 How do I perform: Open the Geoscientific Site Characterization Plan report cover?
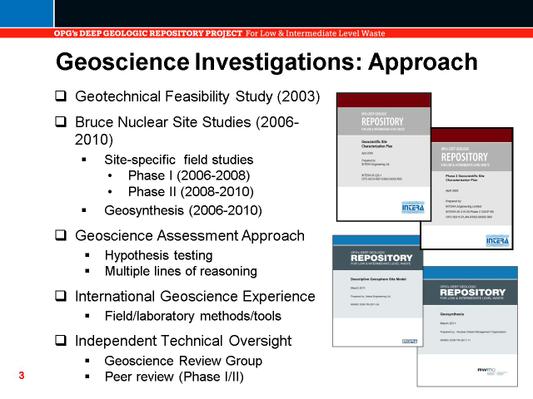[x=384, y=157]
